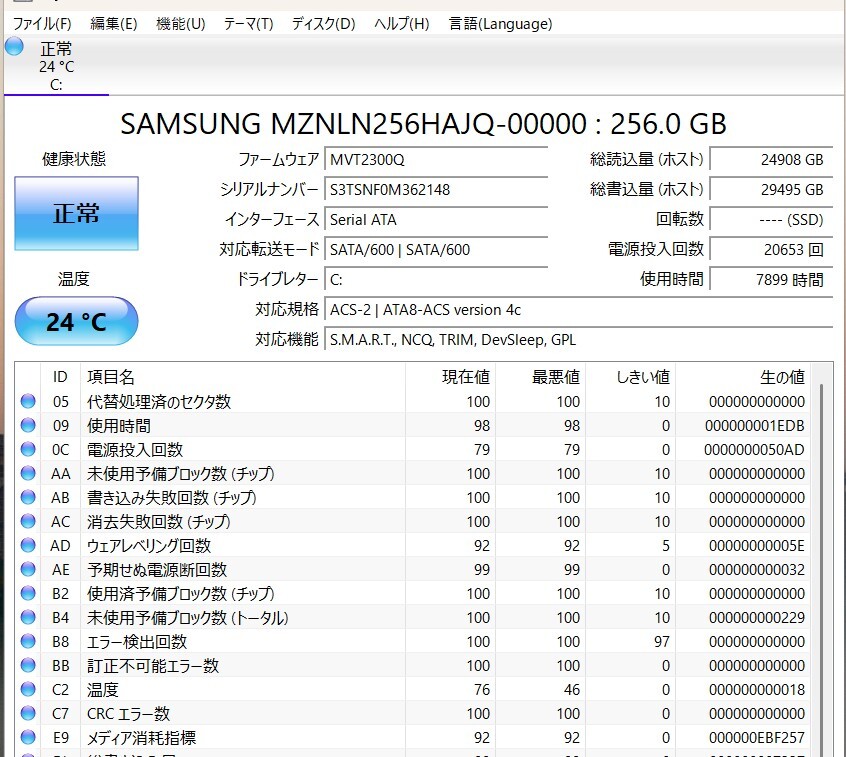
Task: Click status icon for BB 訂正不可能エラー数
Action: coord(28,665)
